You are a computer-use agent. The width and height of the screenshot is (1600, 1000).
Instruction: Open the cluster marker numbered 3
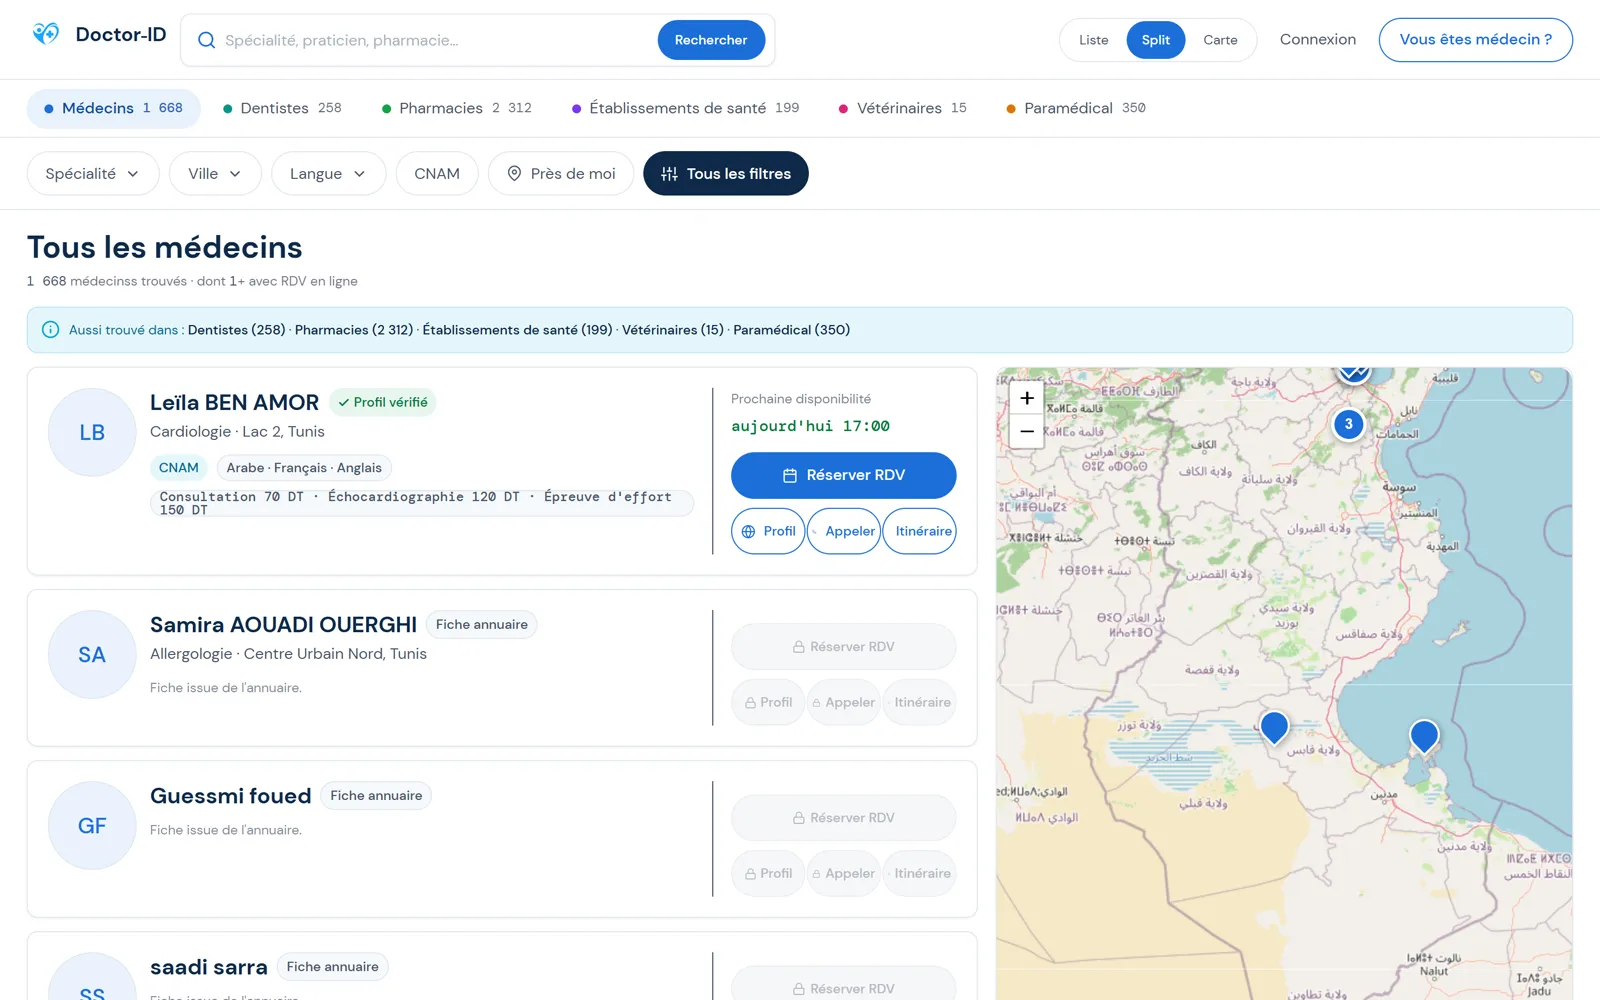tap(1348, 424)
